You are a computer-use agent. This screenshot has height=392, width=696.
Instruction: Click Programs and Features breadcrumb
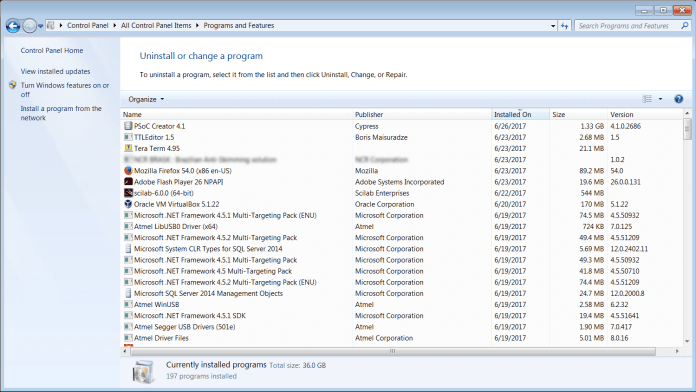(239, 26)
